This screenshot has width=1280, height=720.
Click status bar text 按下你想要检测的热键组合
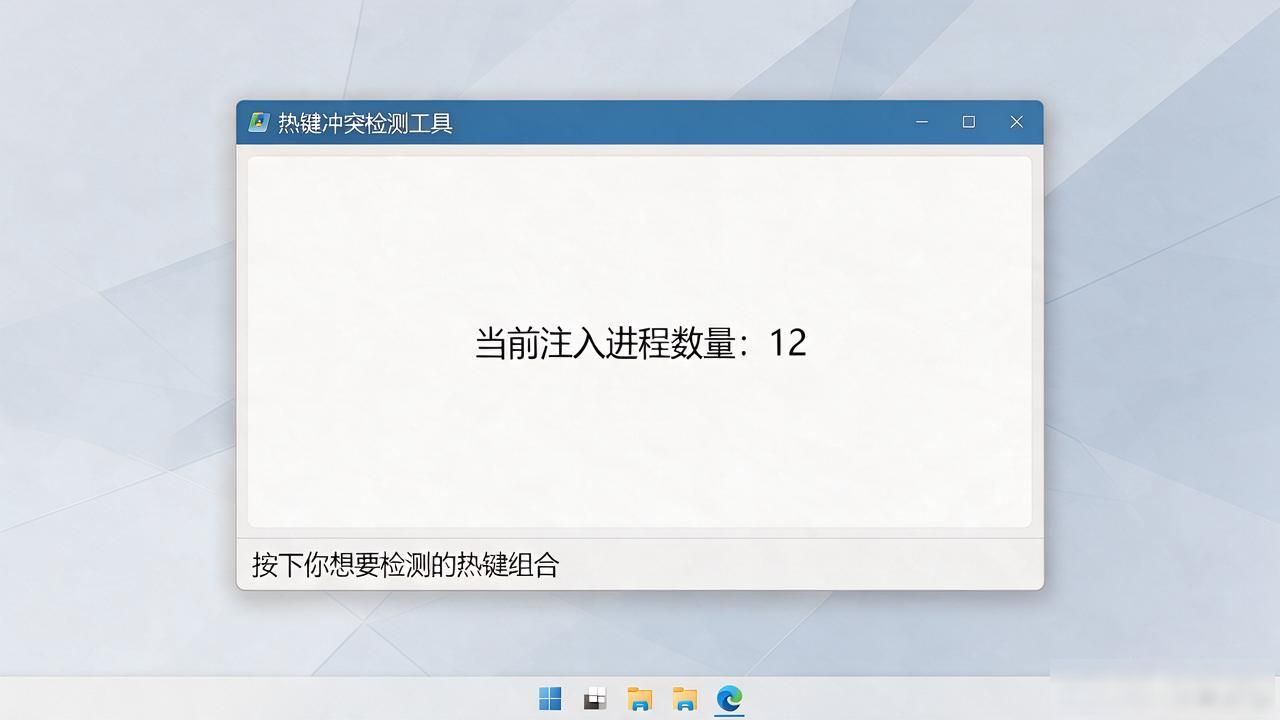[x=405, y=565]
